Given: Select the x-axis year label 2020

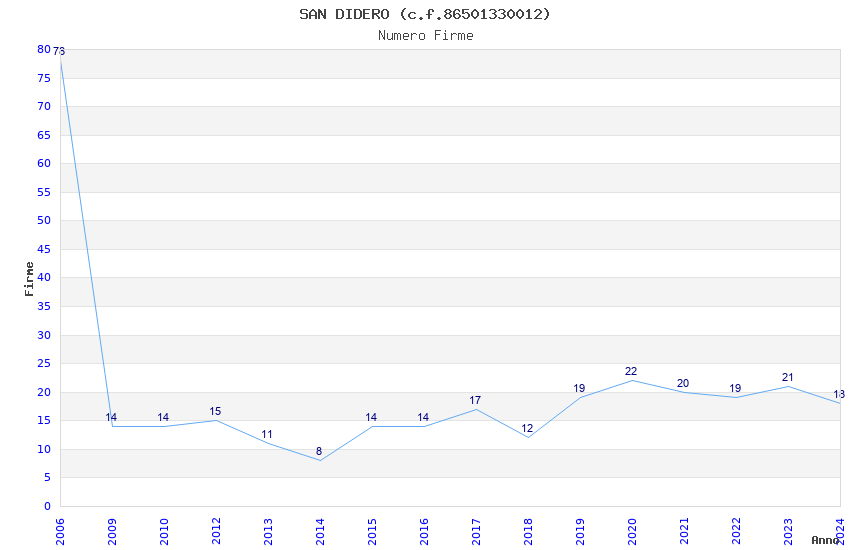Looking at the screenshot, I should pos(632,532).
